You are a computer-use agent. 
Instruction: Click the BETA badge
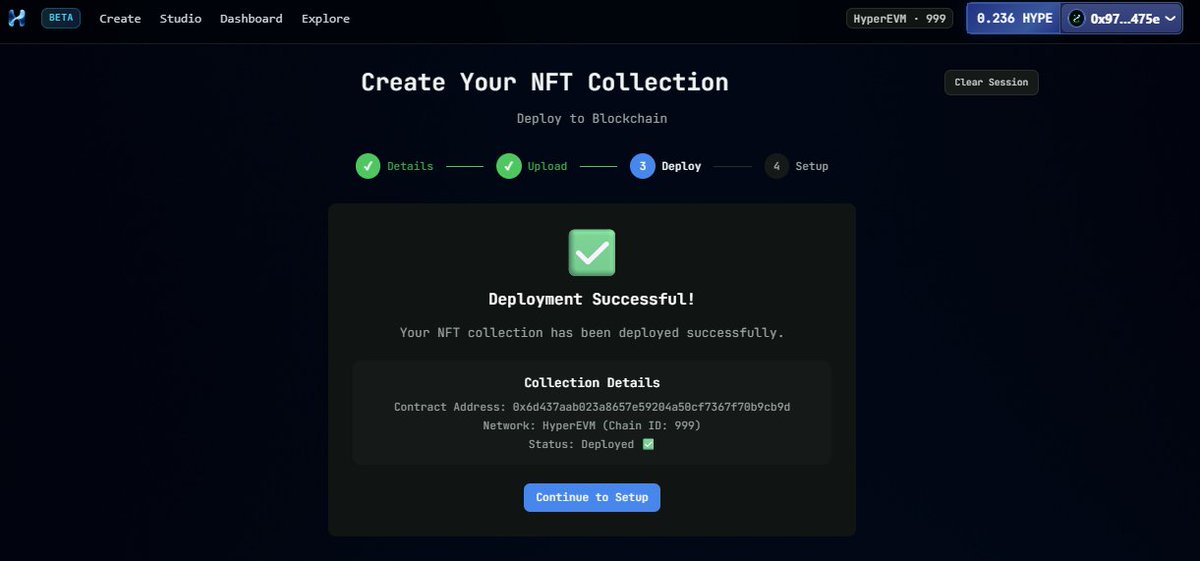[x=60, y=18]
